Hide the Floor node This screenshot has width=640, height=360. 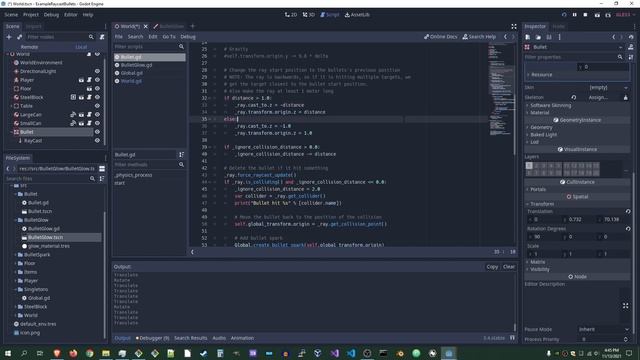coord(97,89)
